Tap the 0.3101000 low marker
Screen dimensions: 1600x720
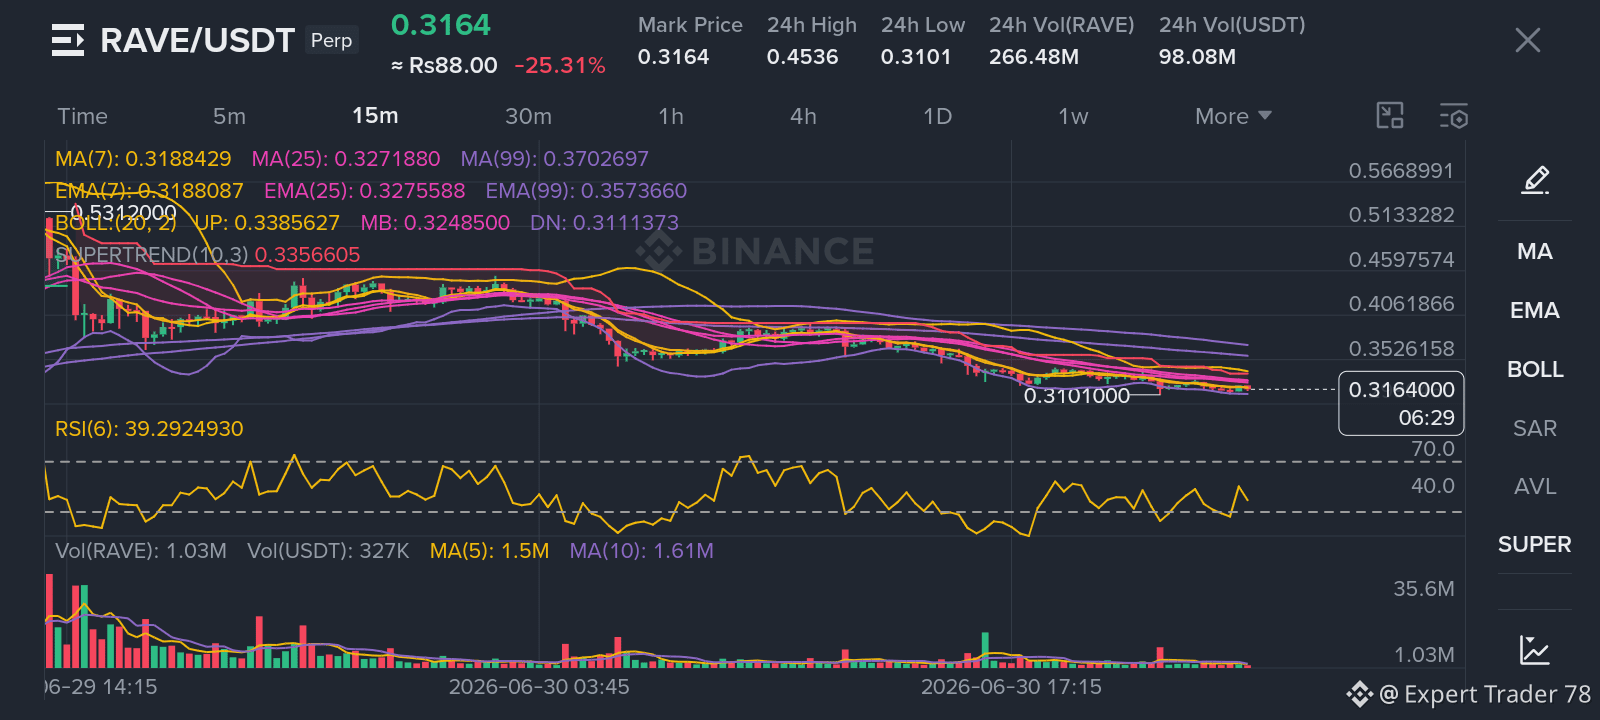click(1077, 396)
